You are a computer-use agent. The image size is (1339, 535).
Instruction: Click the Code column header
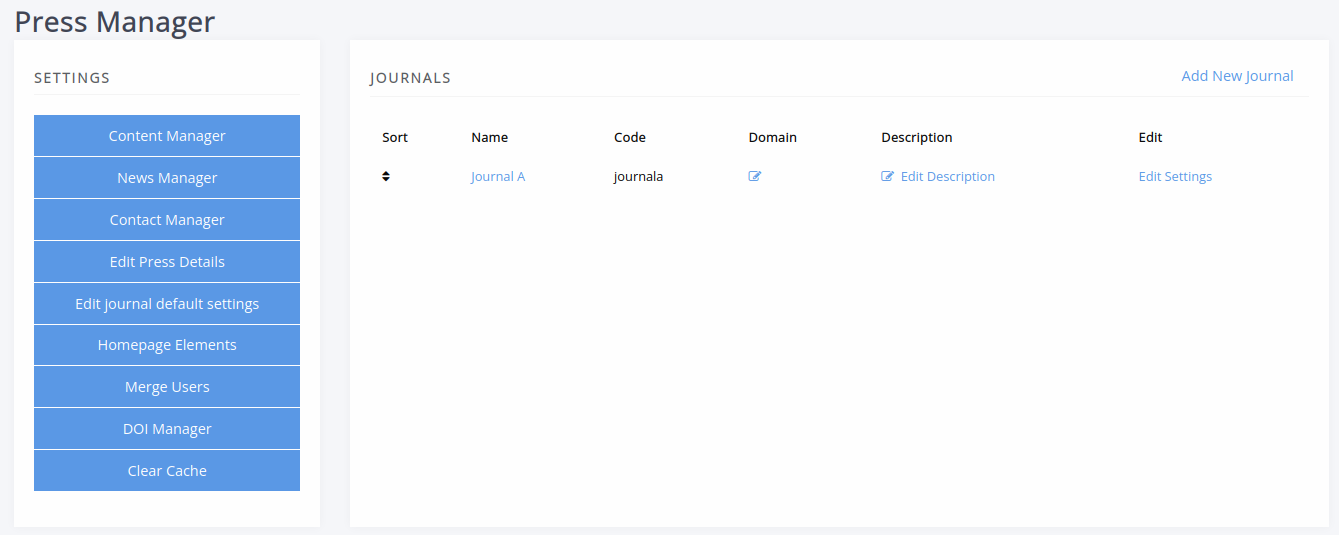point(630,137)
